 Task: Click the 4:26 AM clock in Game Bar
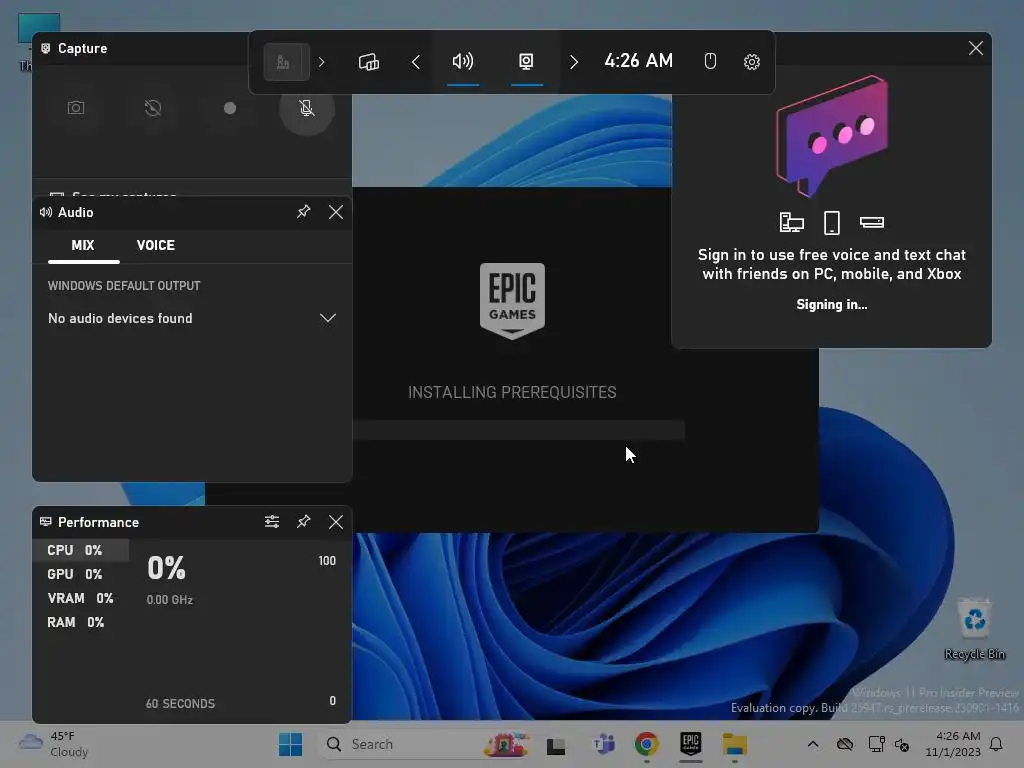tap(638, 61)
